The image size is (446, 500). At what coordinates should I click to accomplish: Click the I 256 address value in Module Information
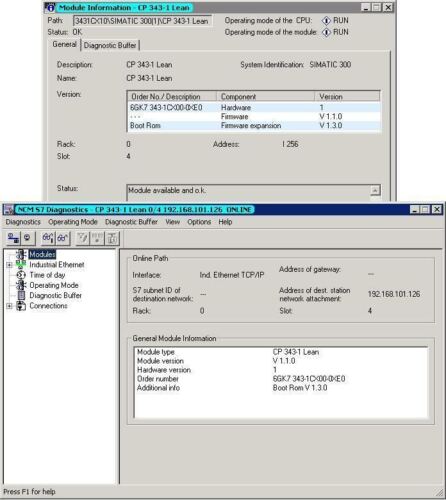[x=290, y=144]
